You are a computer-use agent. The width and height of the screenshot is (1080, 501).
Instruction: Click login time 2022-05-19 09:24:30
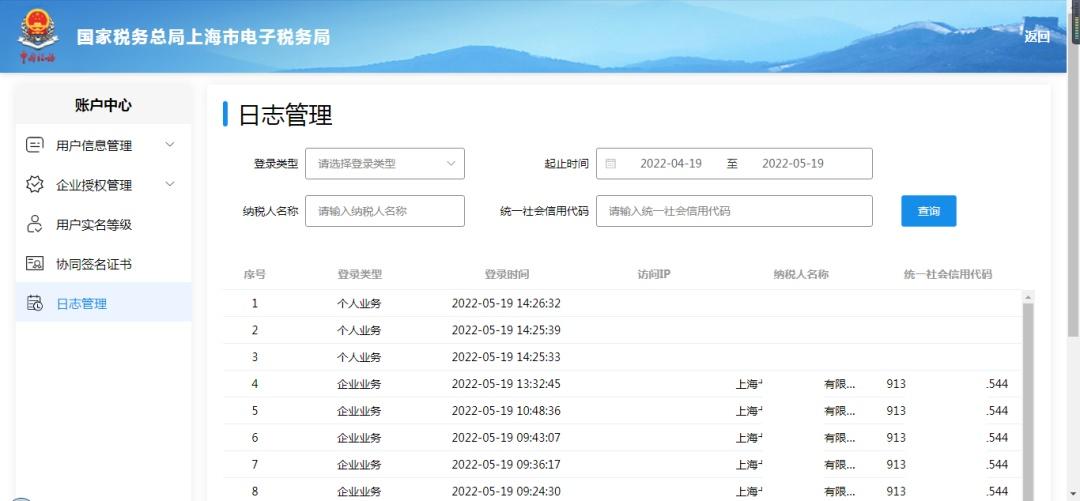point(506,491)
